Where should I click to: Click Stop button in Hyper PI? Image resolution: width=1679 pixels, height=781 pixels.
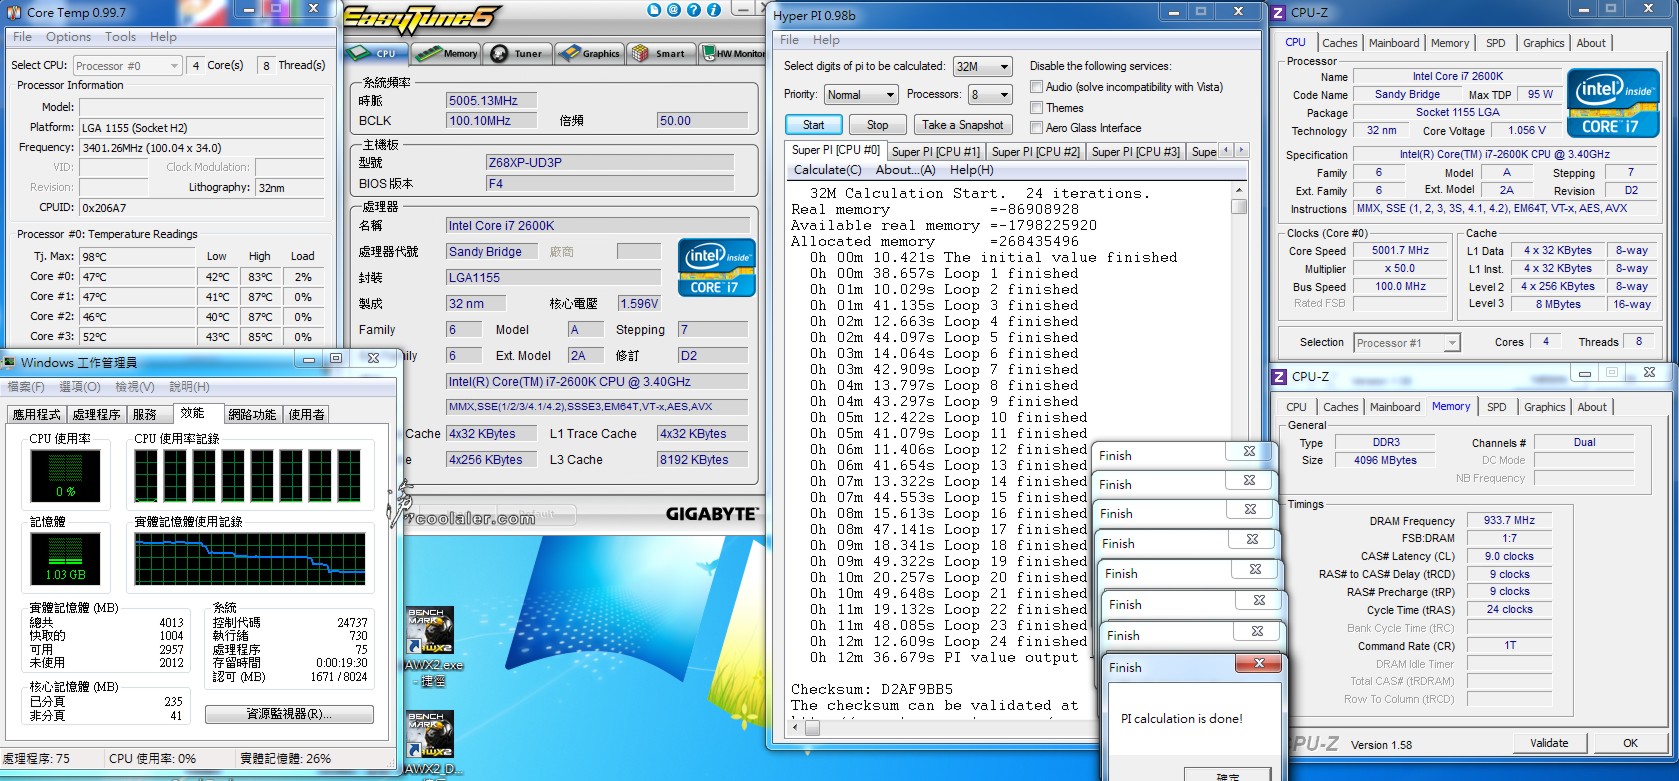tap(877, 125)
